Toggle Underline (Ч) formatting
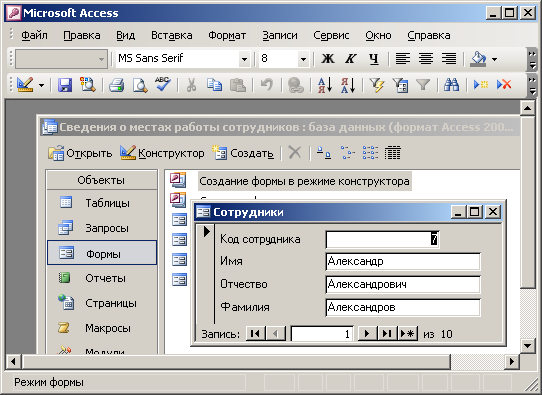This screenshot has height=395, width=542. click(374, 59)
